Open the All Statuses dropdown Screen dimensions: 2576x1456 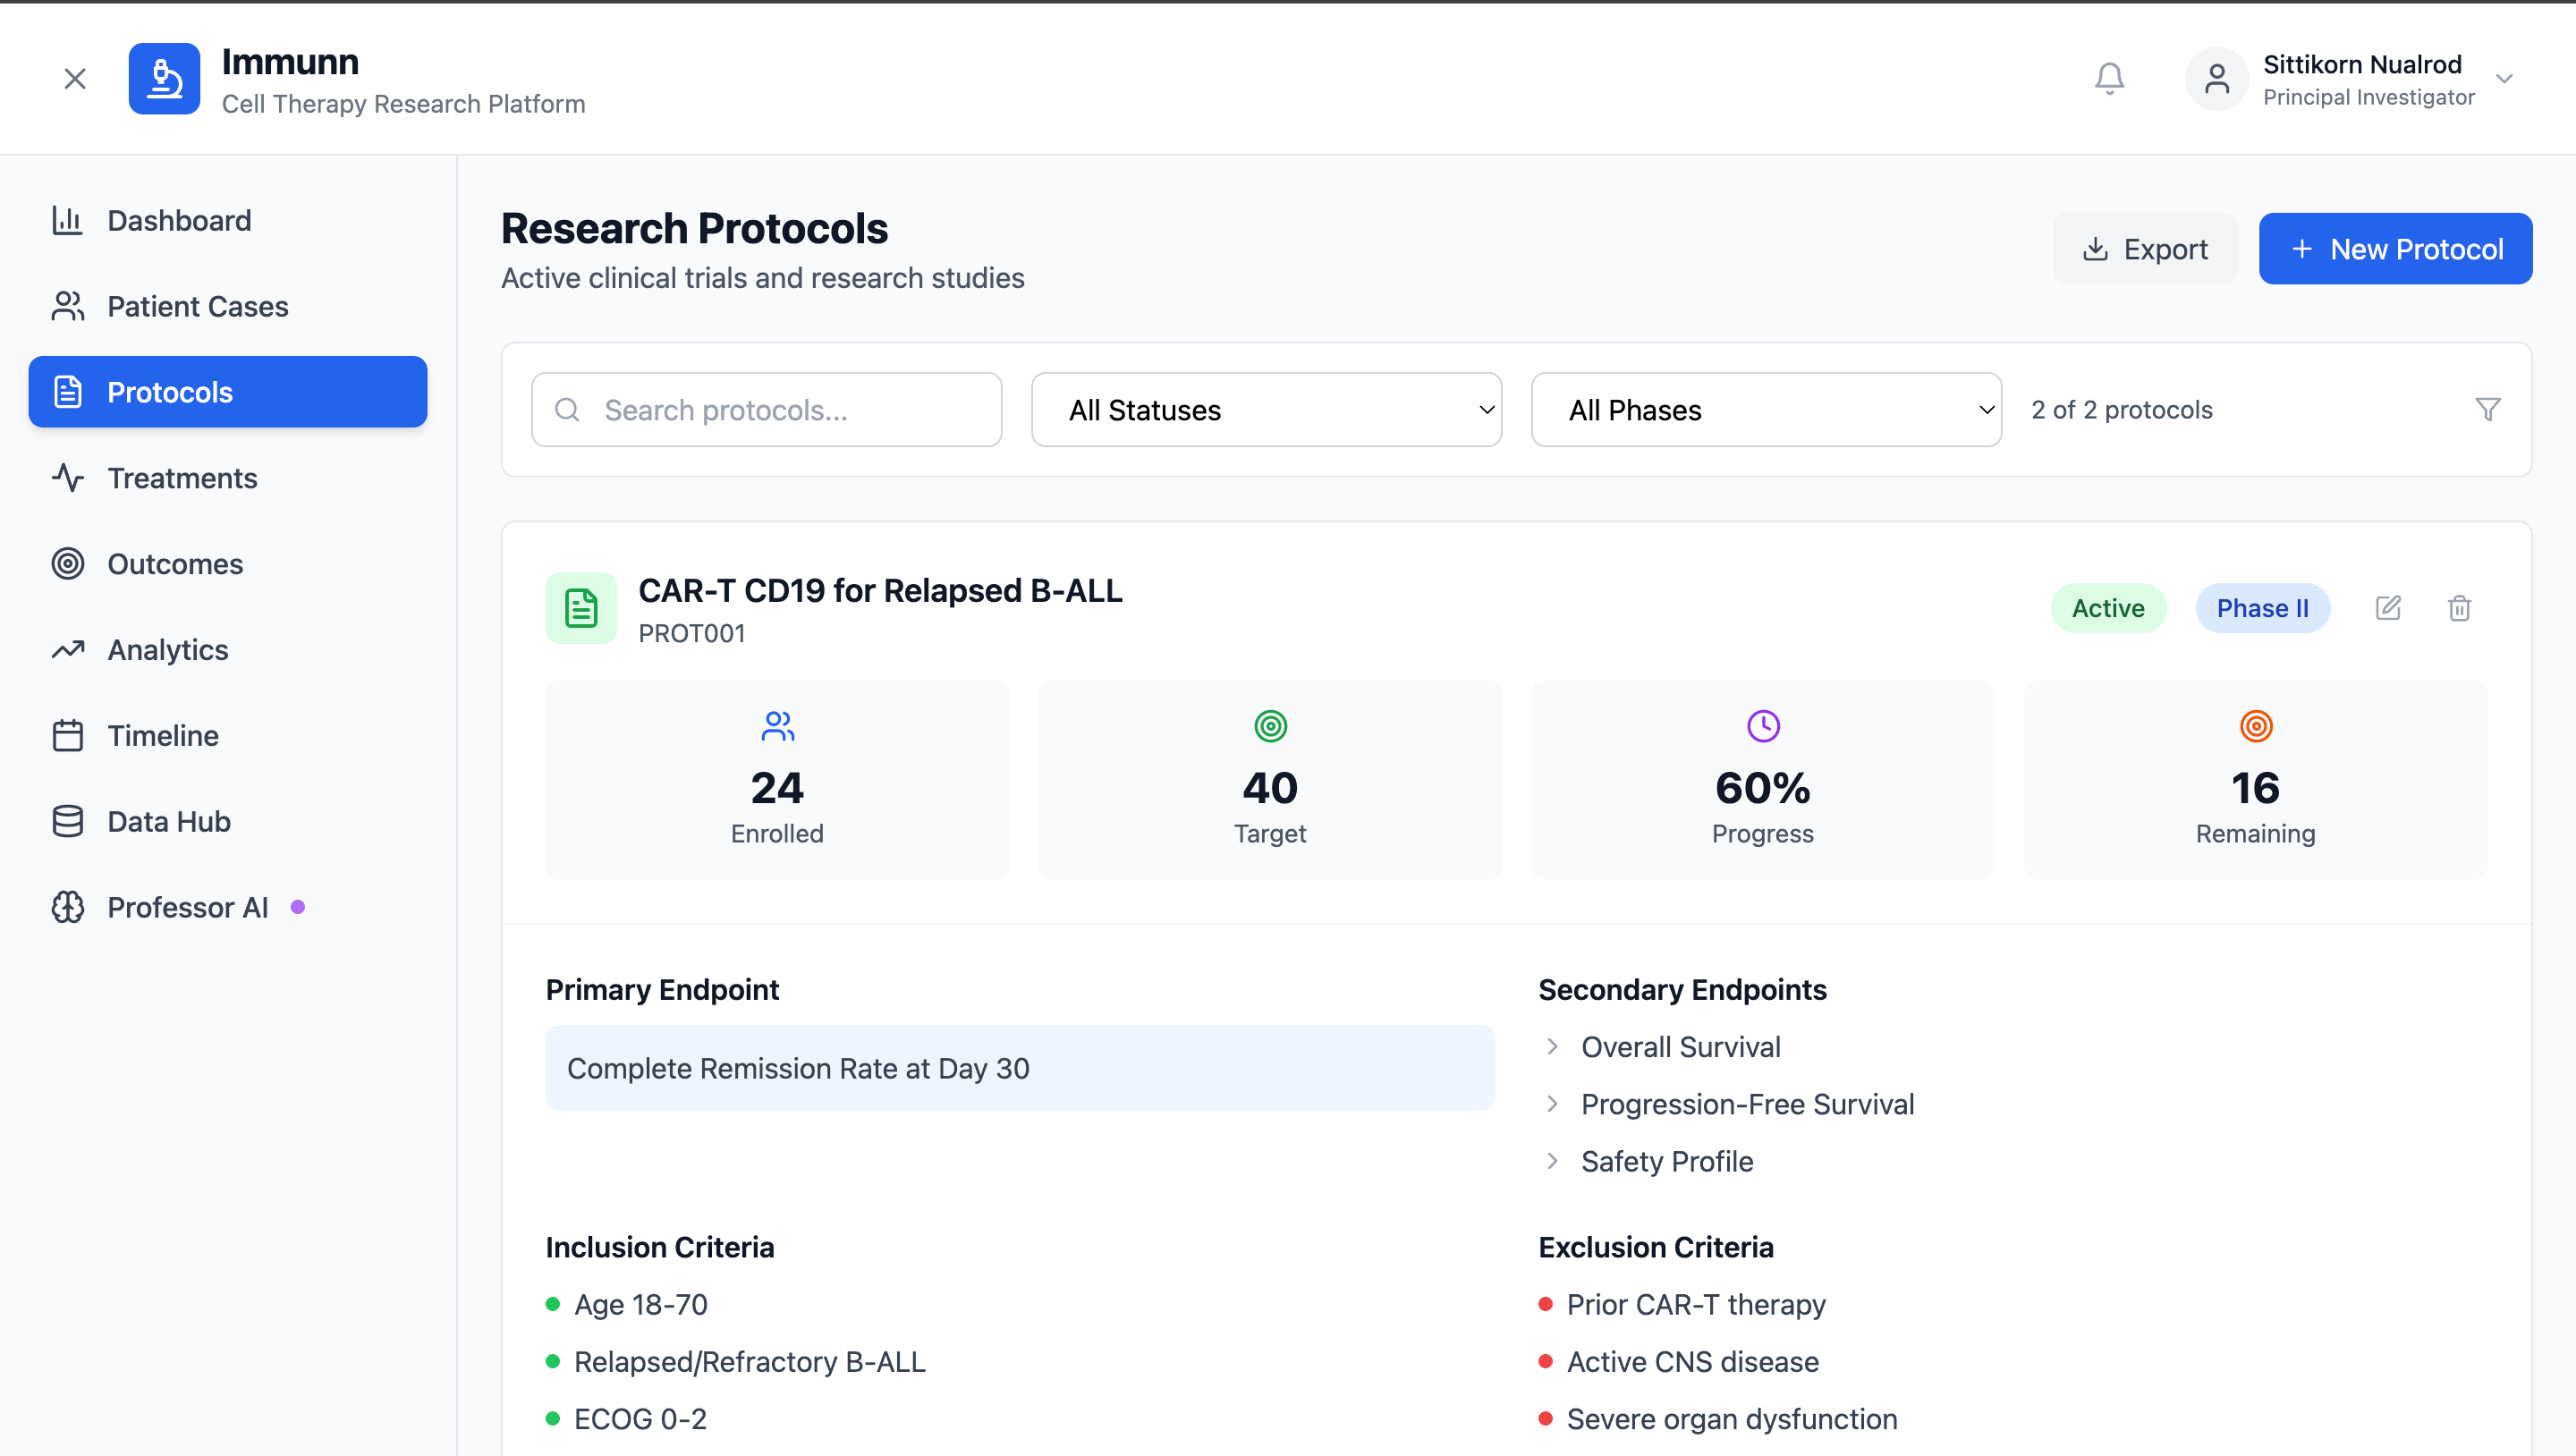pos(1266,410)
